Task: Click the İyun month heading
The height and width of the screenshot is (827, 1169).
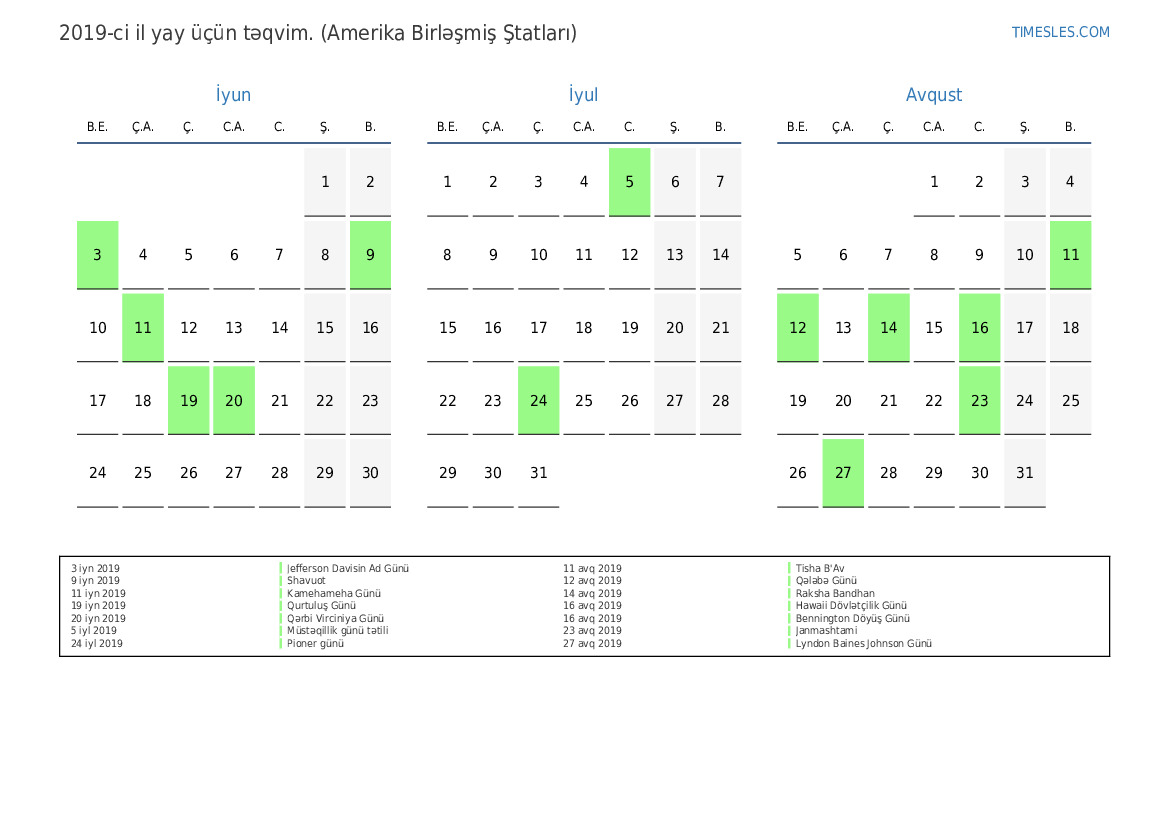Action: click(233, 95)
